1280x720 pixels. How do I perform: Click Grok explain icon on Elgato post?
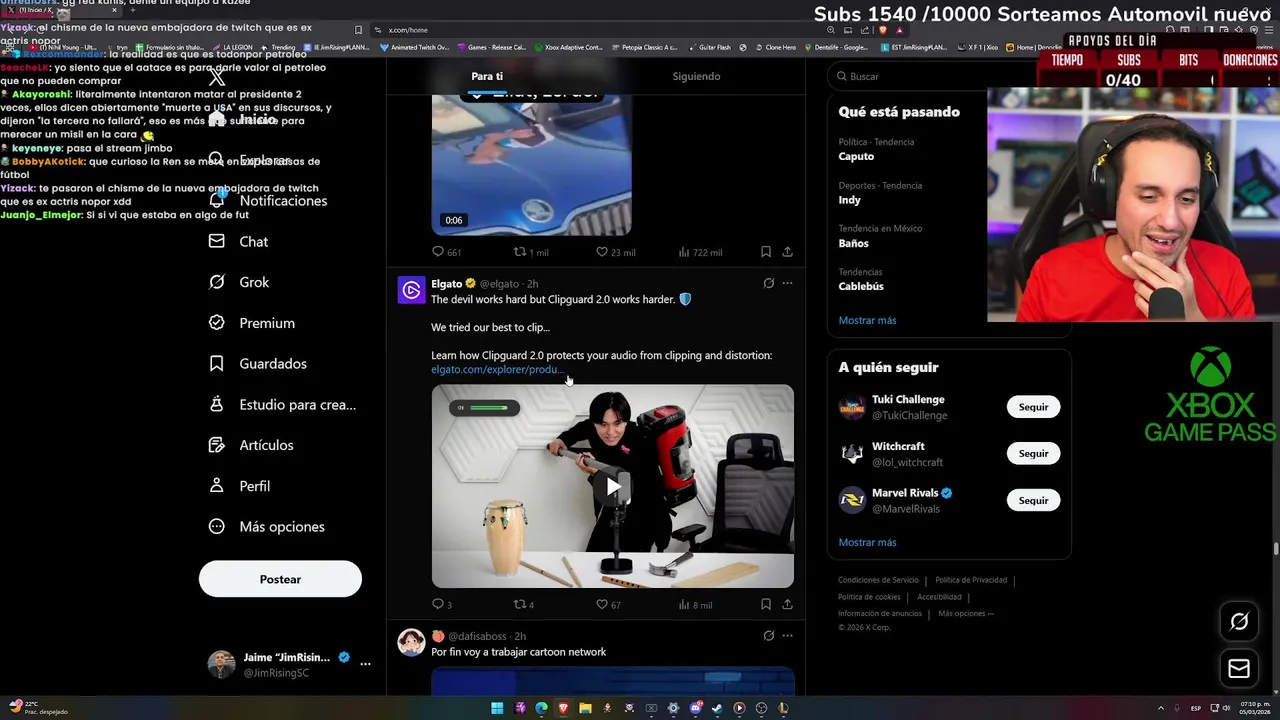click(768, 283)
